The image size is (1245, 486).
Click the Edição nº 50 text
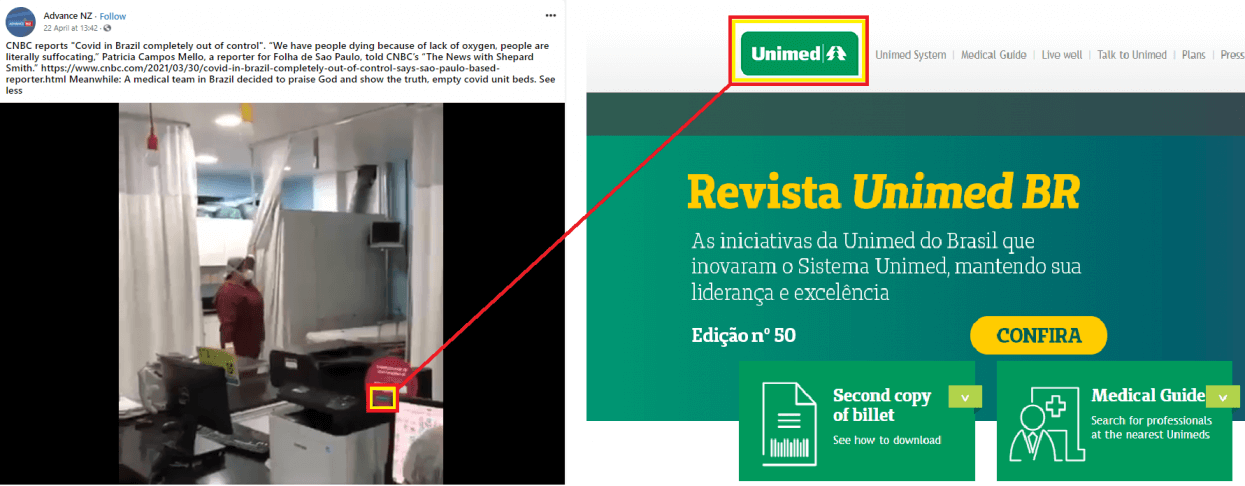[x=743, y=335]
